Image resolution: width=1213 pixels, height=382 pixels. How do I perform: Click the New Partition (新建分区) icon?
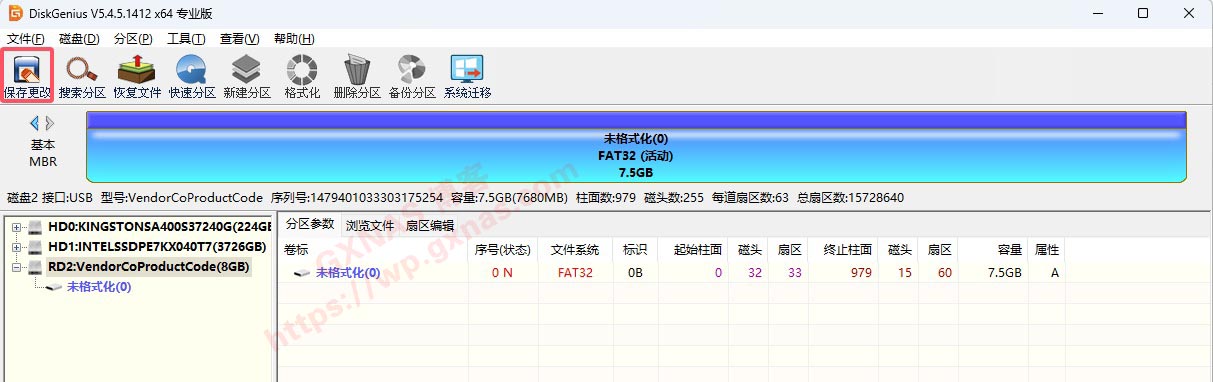[247, 77]
